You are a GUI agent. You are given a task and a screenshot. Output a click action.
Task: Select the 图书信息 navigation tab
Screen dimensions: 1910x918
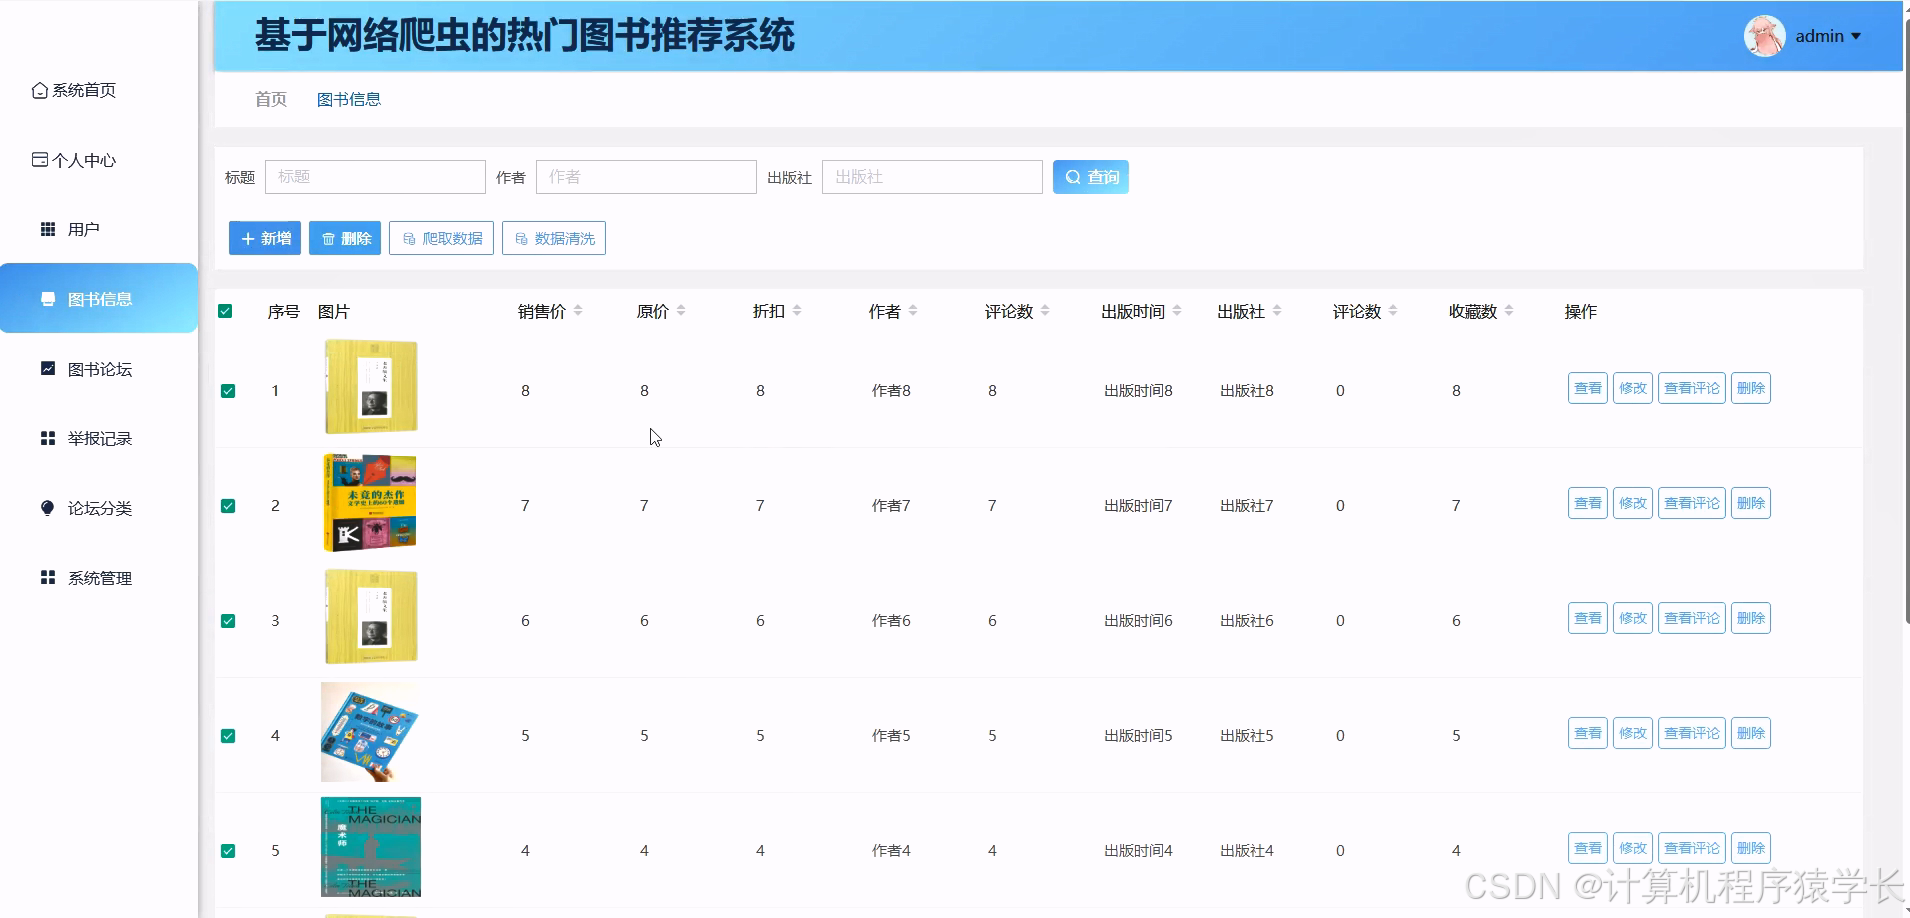point(348,99)
